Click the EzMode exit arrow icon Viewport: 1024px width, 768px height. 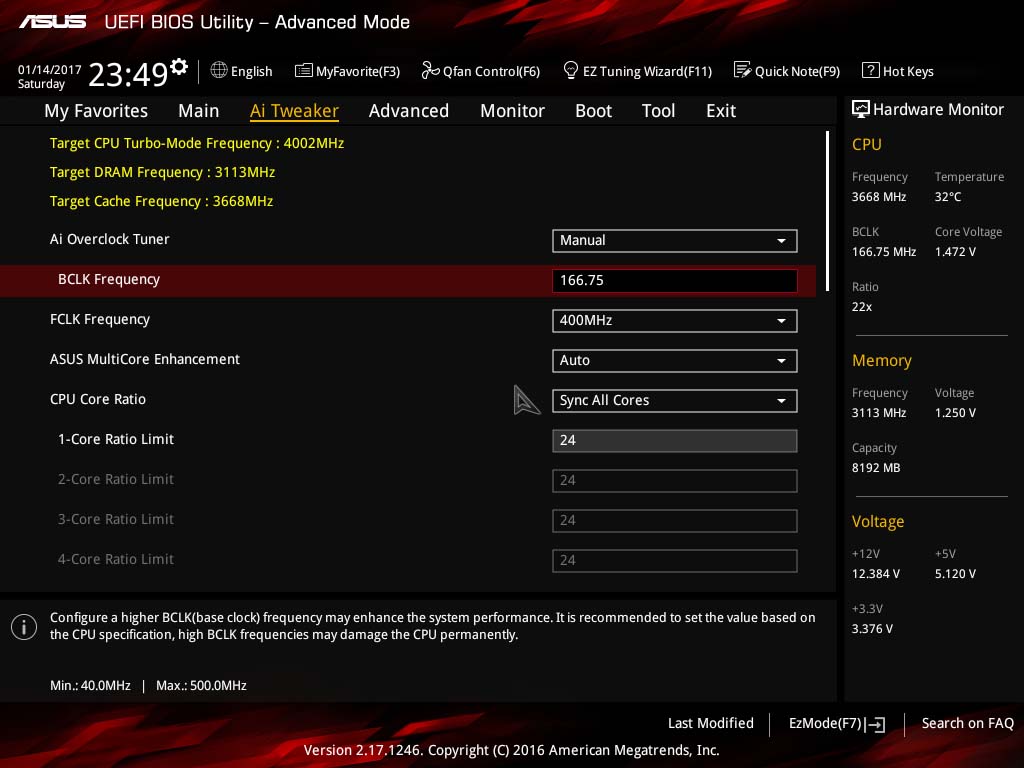875,724
